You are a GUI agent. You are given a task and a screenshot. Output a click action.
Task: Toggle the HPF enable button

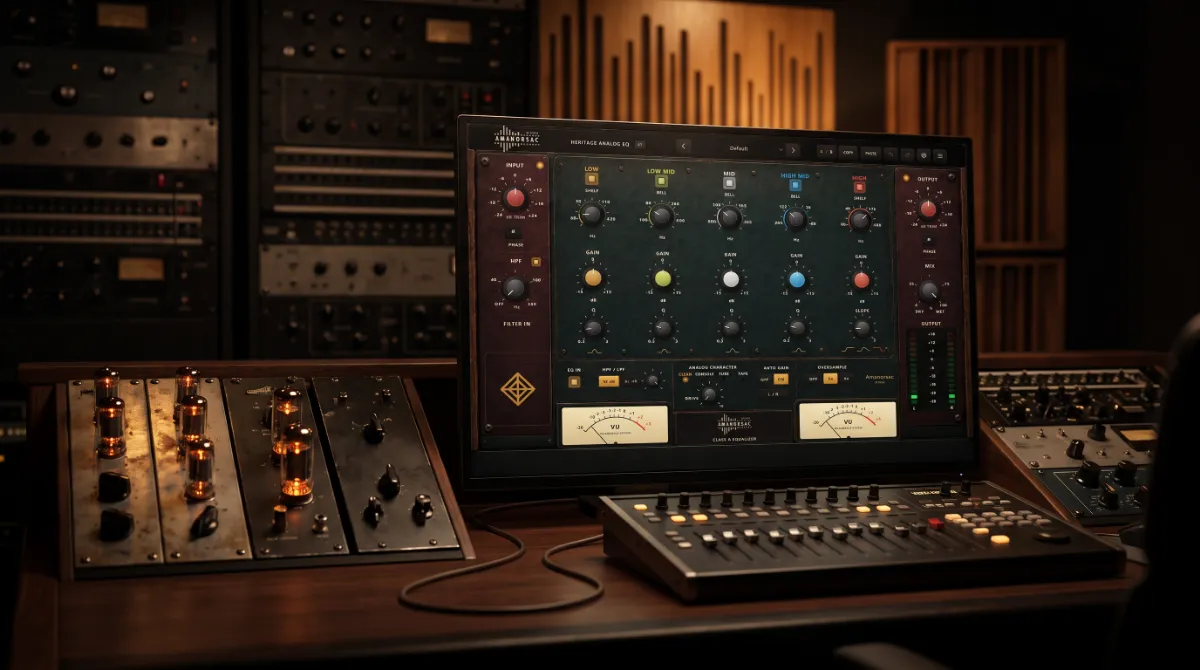click(x=536, y=262)
